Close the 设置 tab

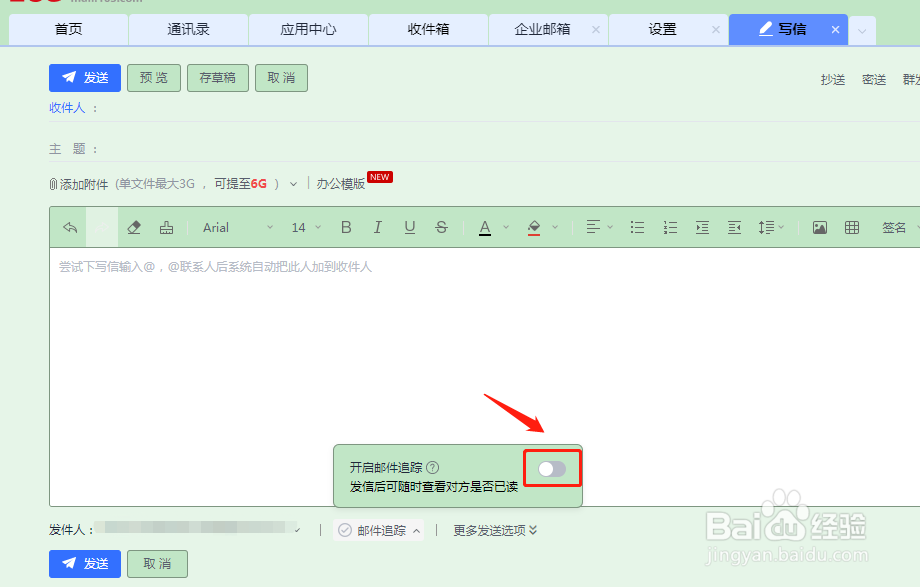[x=715, y=29]
